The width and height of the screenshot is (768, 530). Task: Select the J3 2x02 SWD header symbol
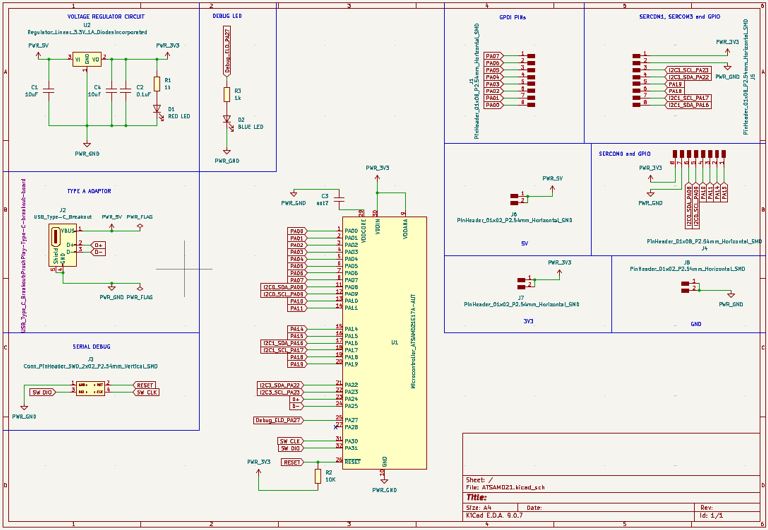91,388
